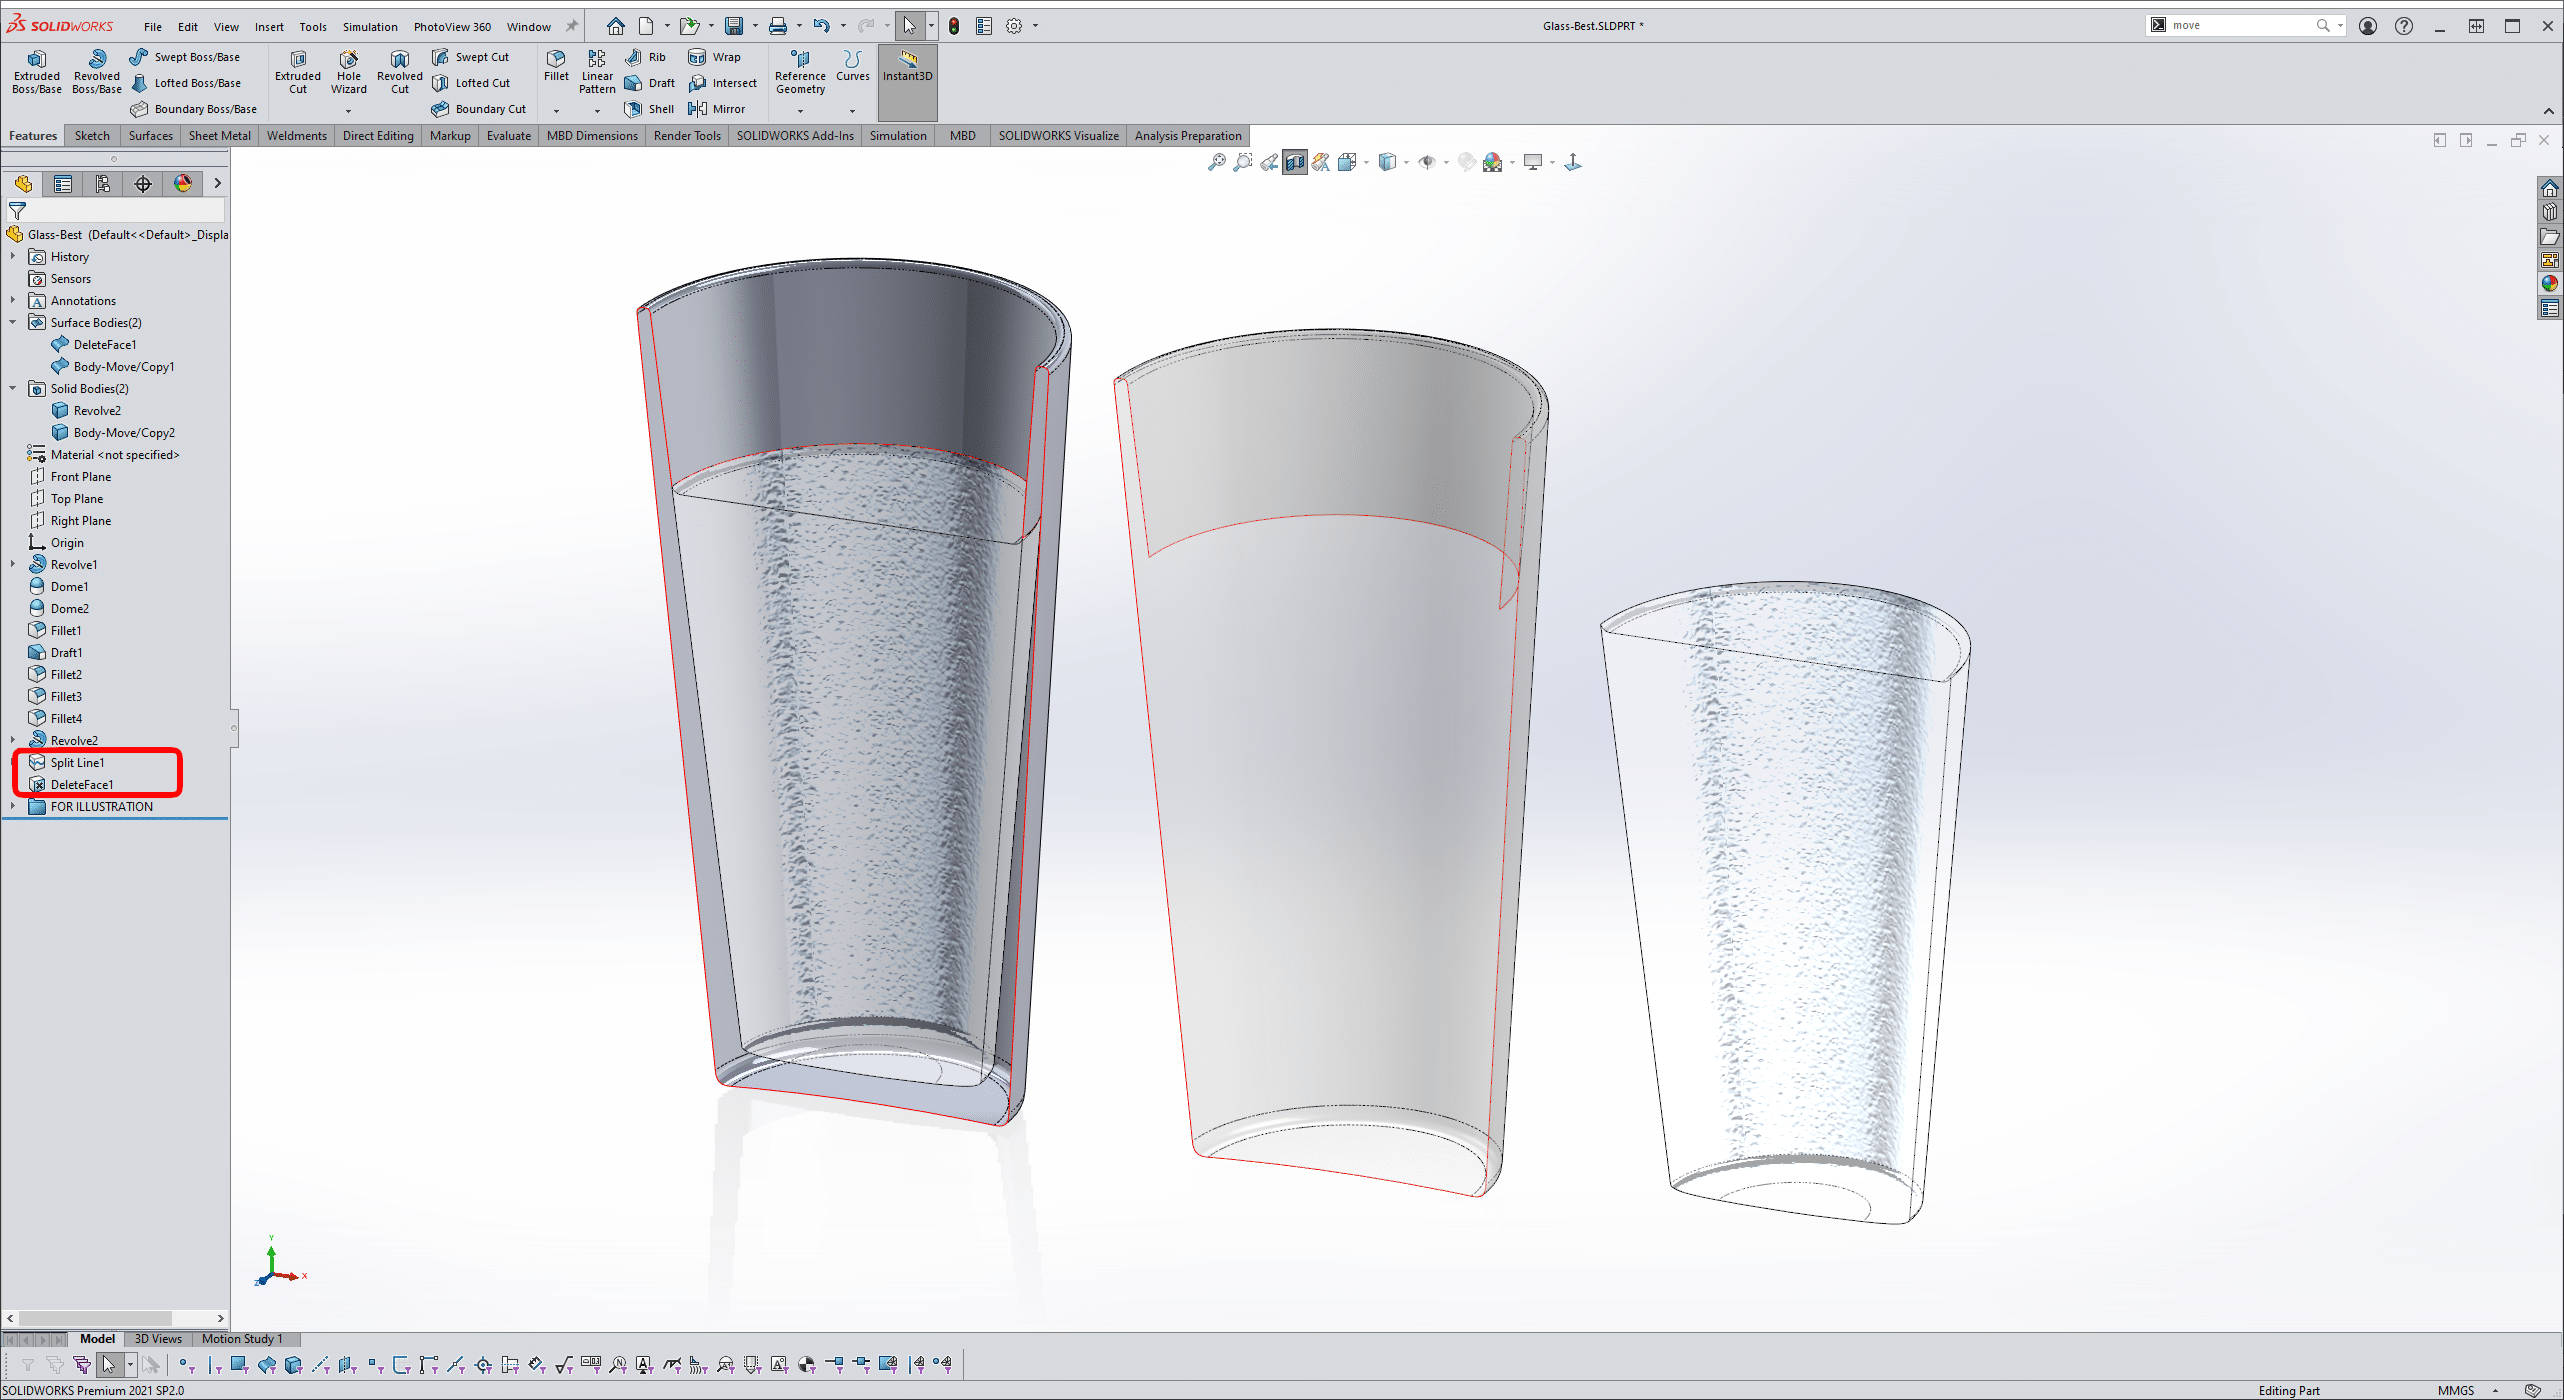Select the Swept Cut tool
The height and width of the screenshot is (1400, 2564).
471,57
